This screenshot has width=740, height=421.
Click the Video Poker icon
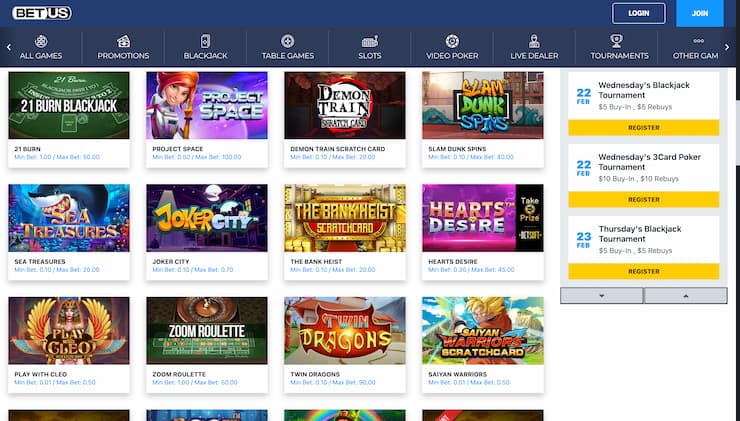tap(452, 42)
